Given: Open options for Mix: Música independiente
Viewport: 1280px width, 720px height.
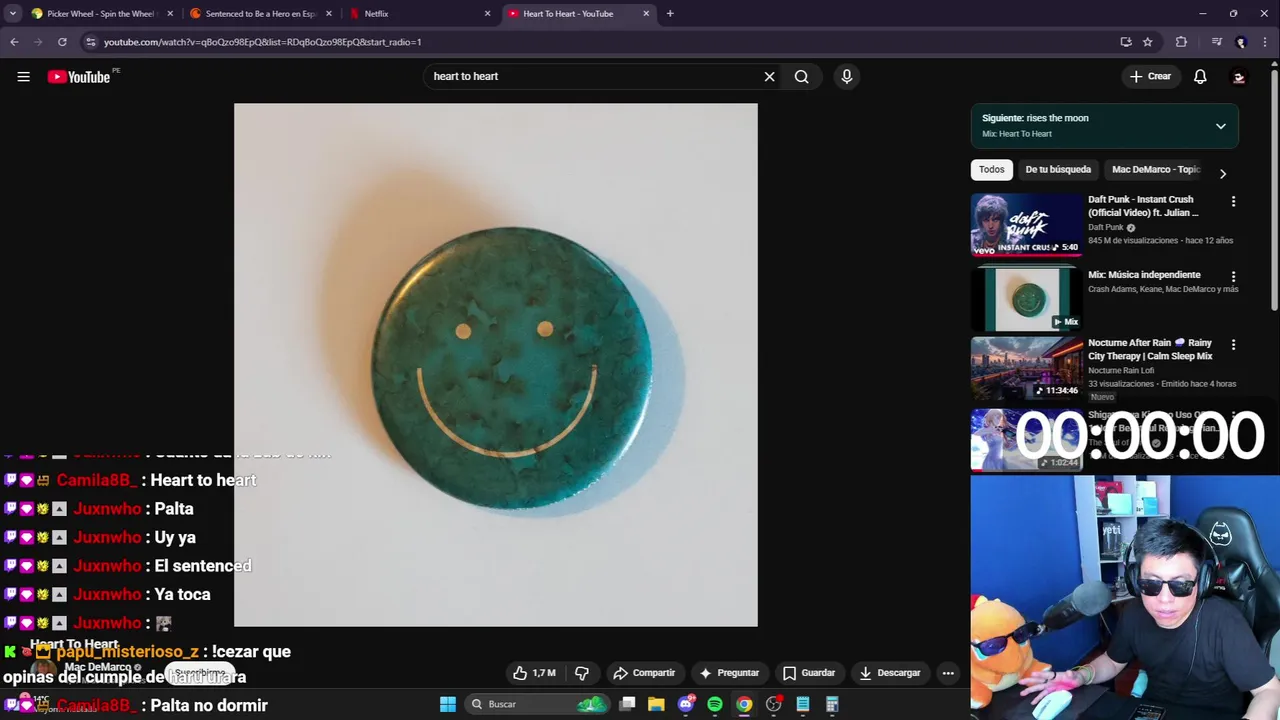Looking at the screenshot, I should [x=1233, y=276].
